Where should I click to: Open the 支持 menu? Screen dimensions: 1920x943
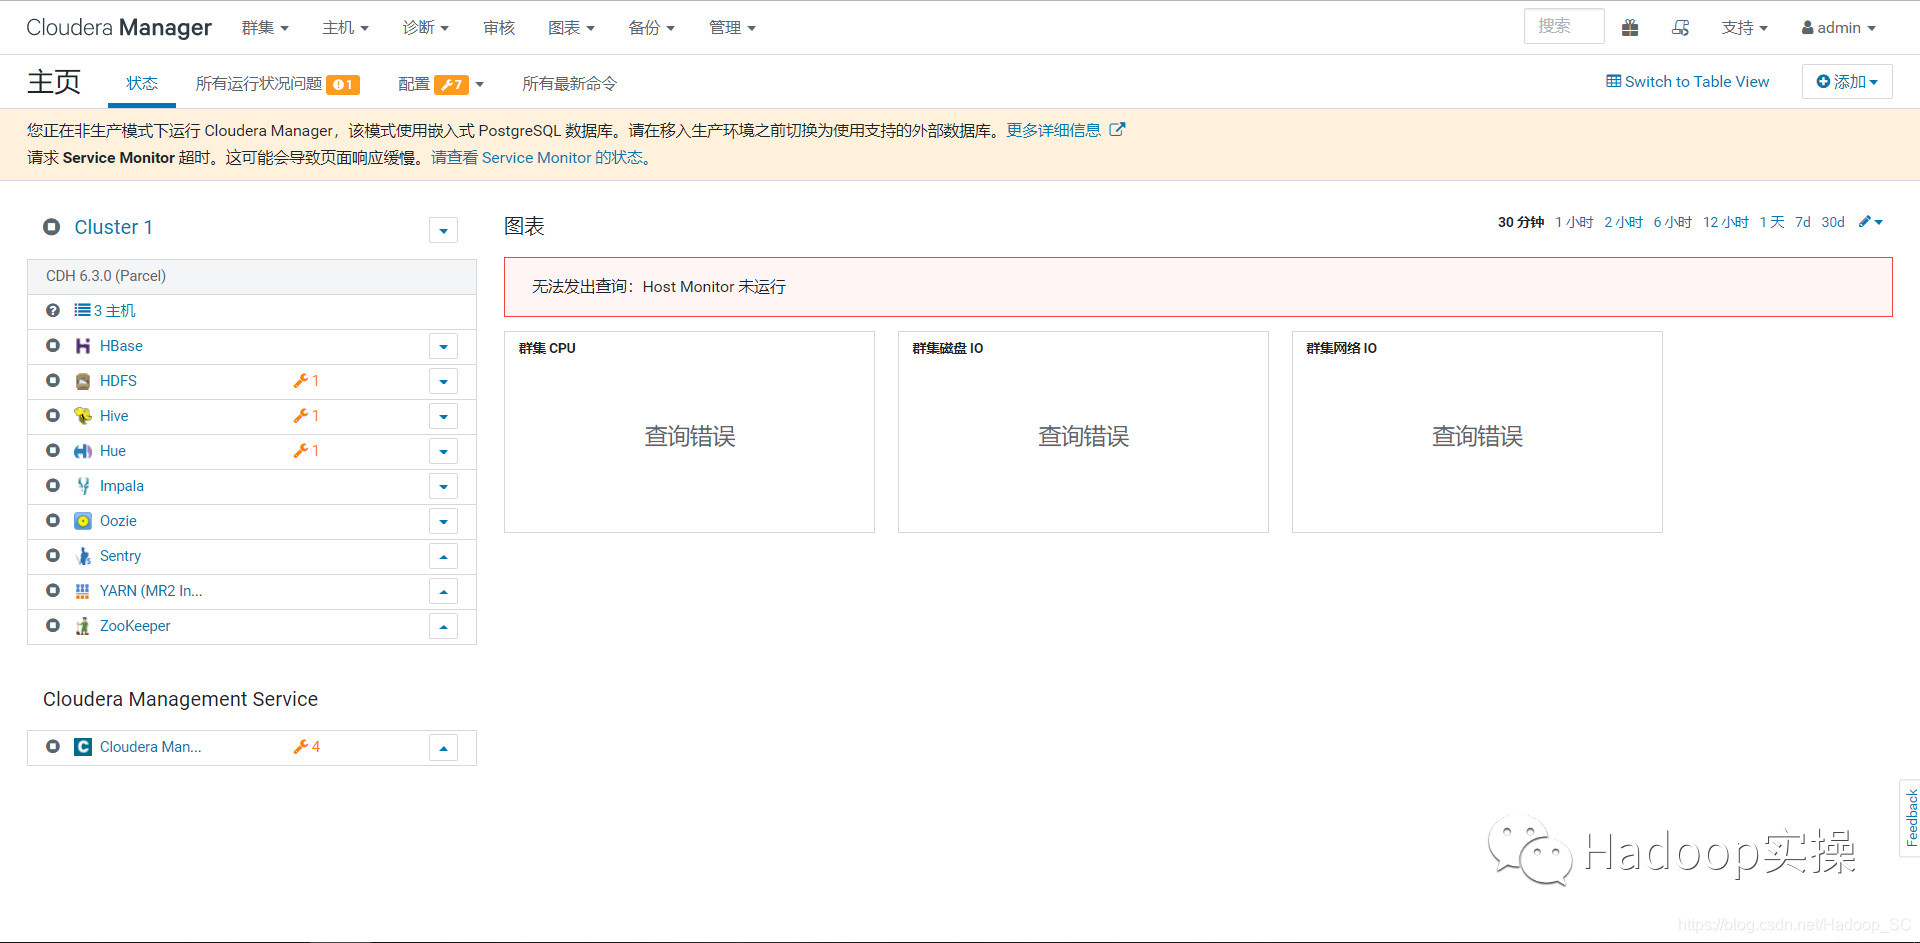(x=1744, y=28)
